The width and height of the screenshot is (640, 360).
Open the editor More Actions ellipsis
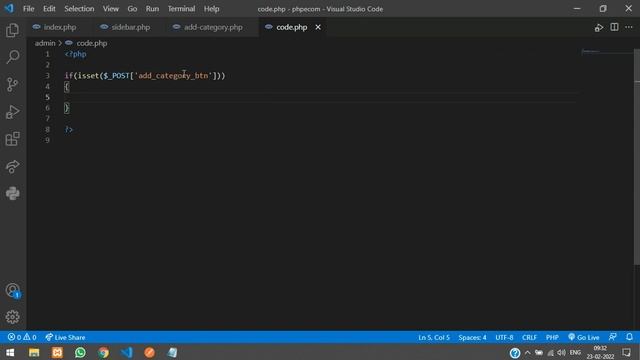pyautogui.click(x=629, y=27)
